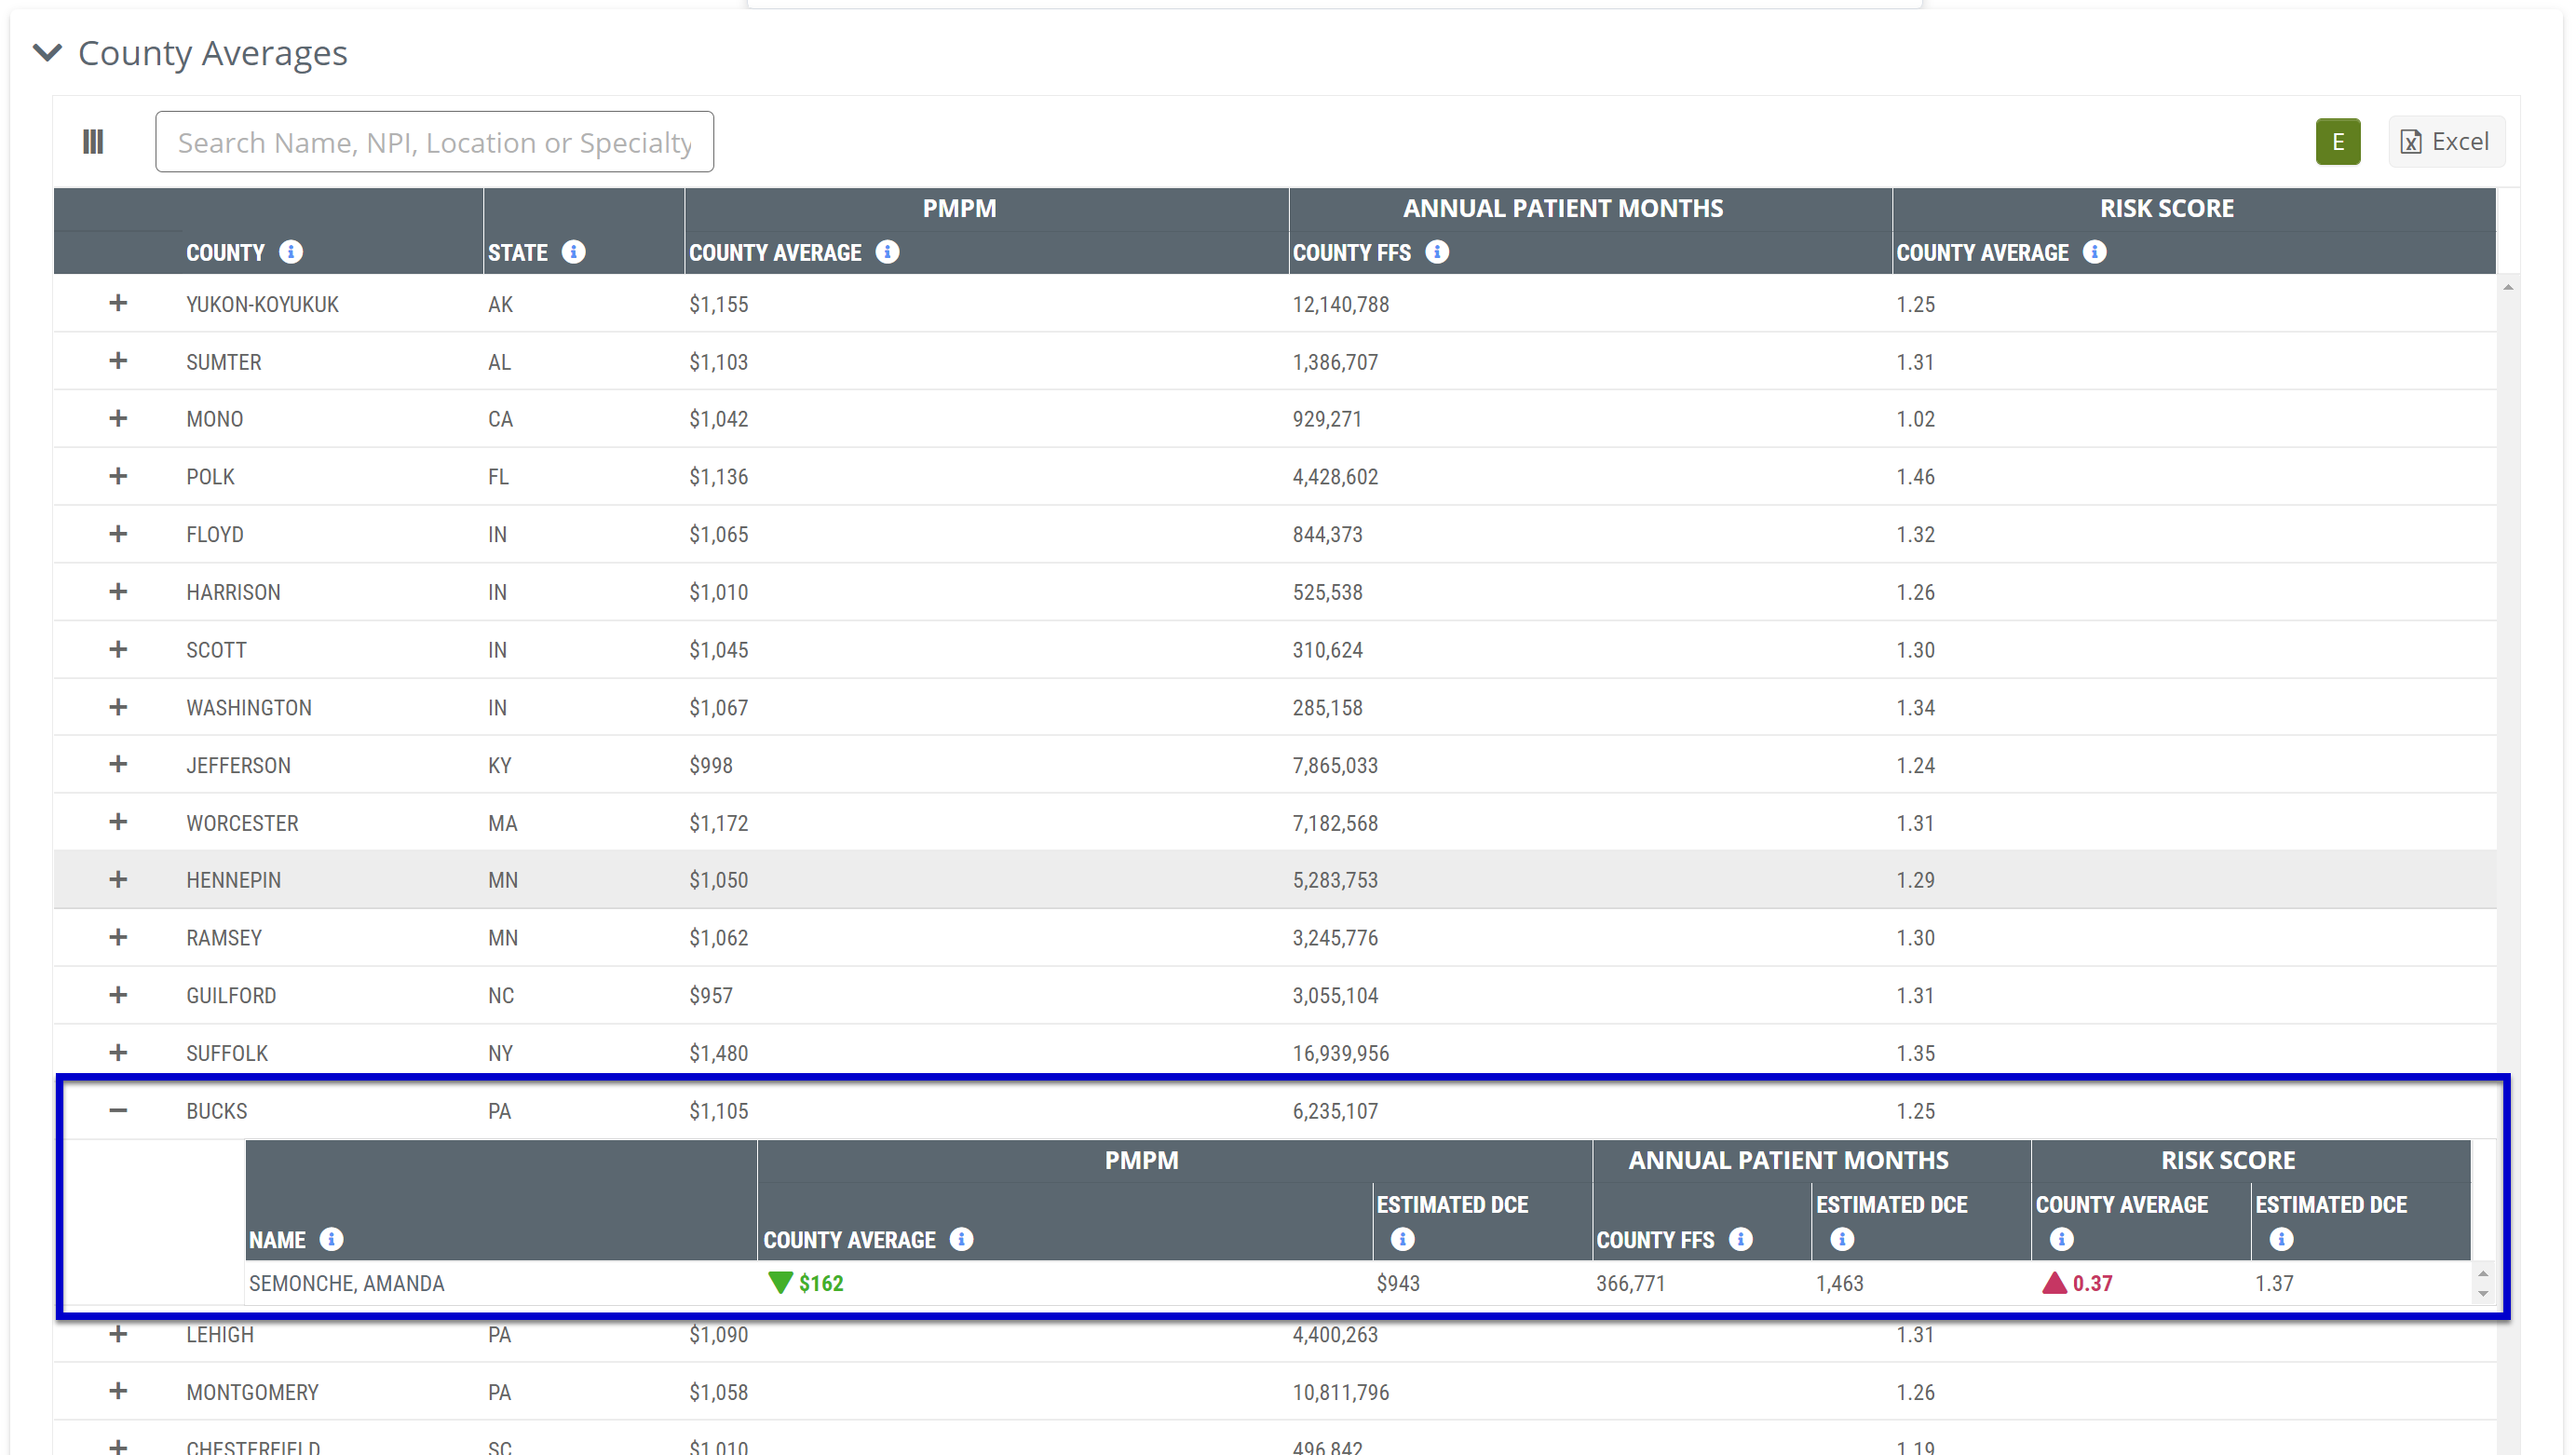Click the main table scrollbar up arrow
Screen dimensions: 2576x1455
tap(2508, 287)
